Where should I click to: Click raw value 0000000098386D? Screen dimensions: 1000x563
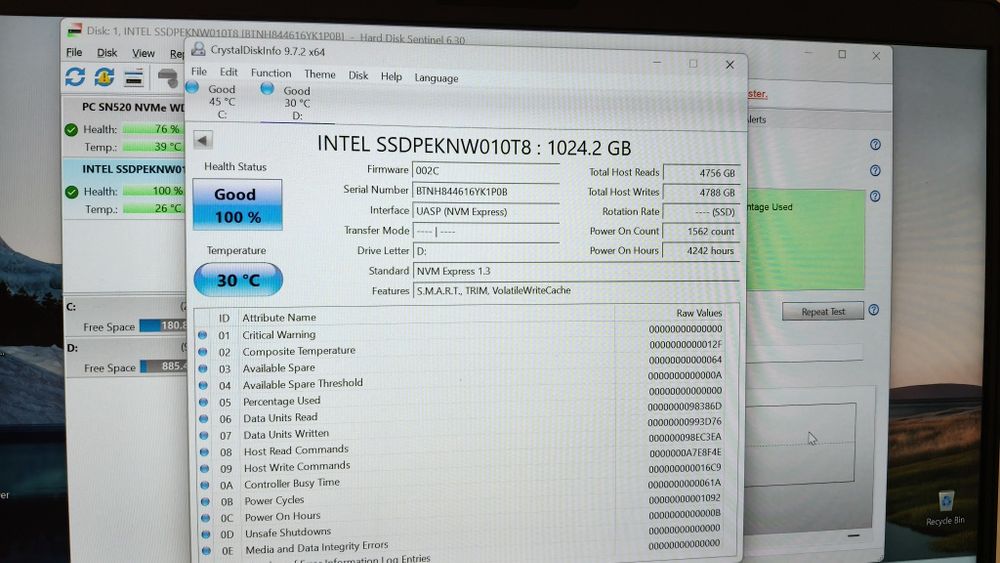[x=684, y=406]
